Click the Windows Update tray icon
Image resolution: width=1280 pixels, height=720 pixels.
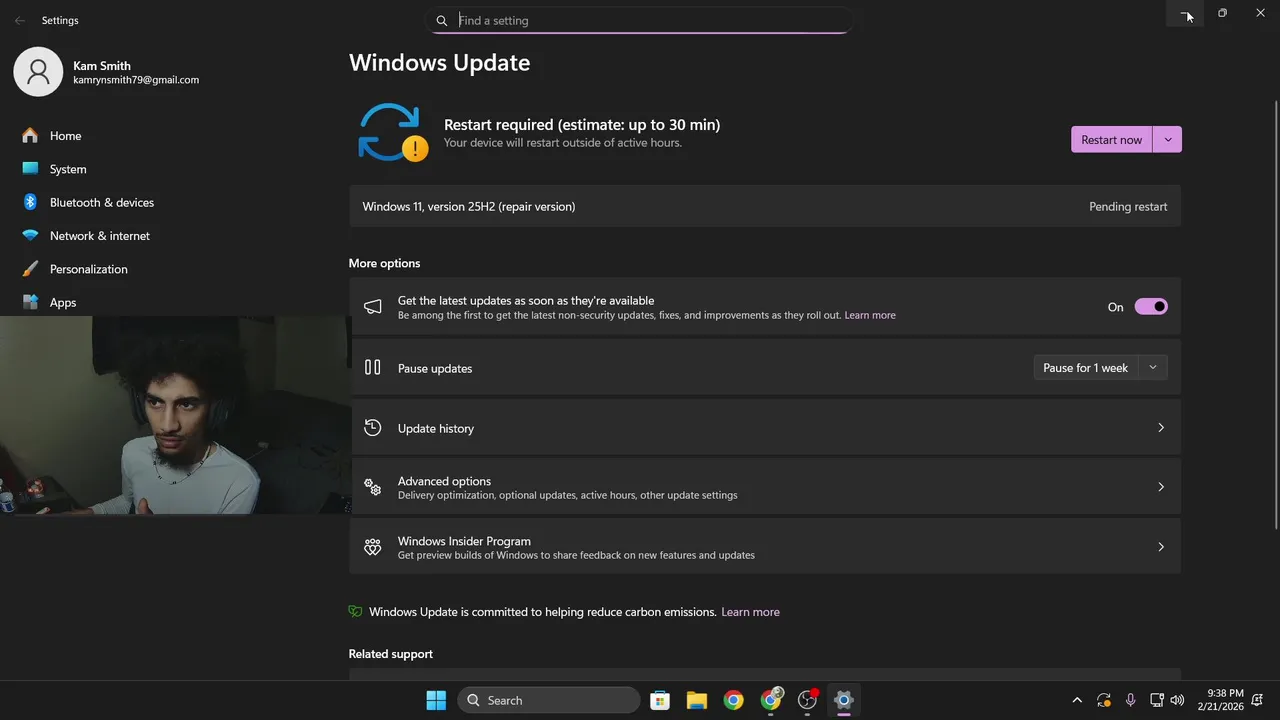(1104, 700)
